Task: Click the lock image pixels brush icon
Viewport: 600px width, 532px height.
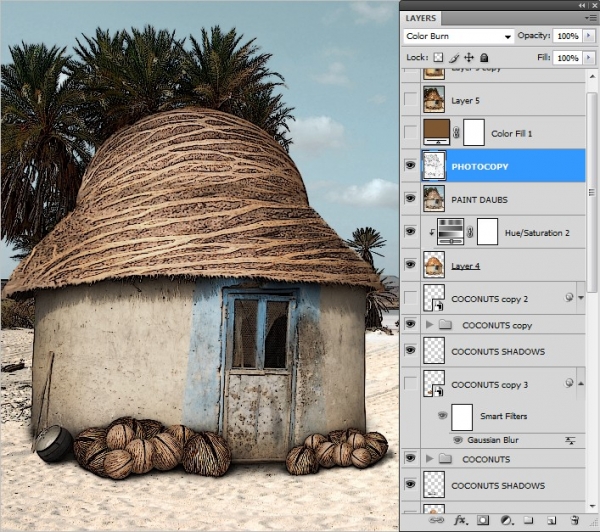Action: (454, 57)
